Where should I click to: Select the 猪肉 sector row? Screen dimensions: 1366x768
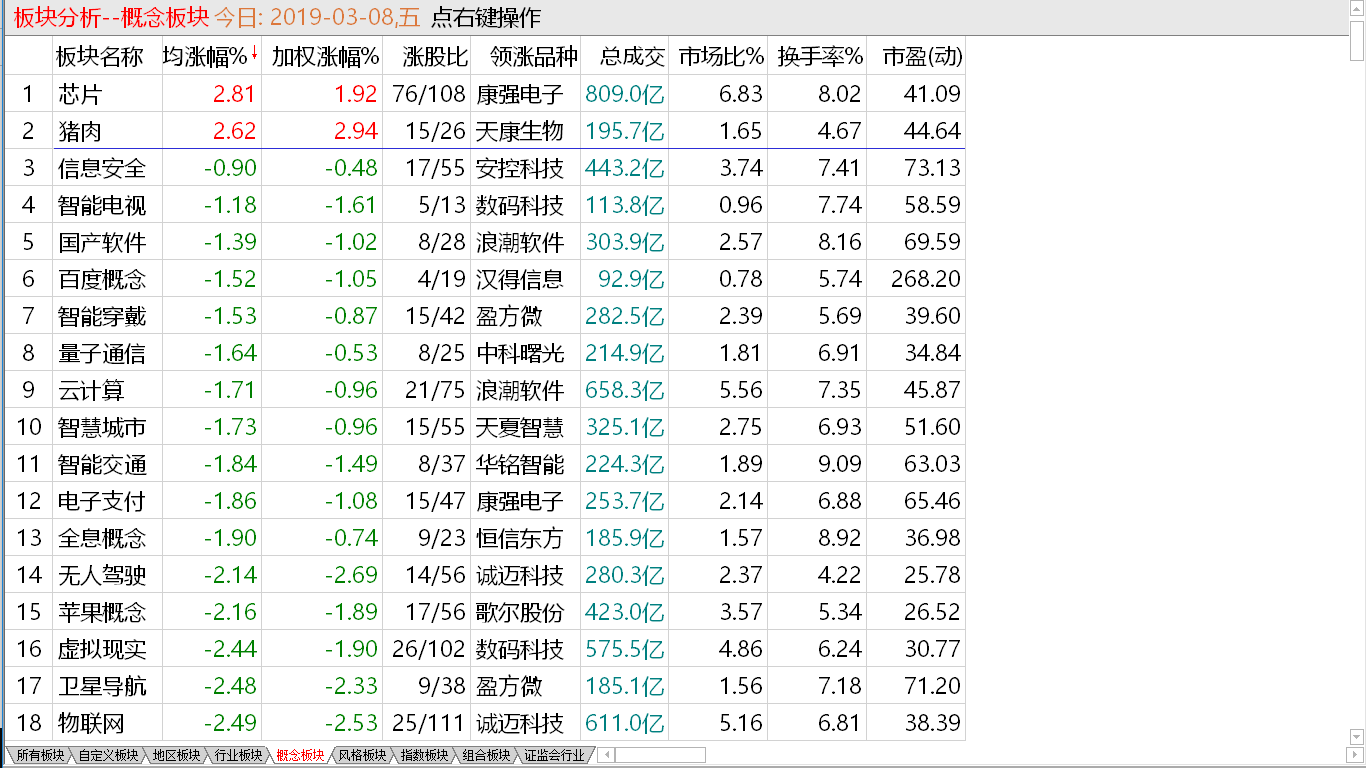[485, 131]
